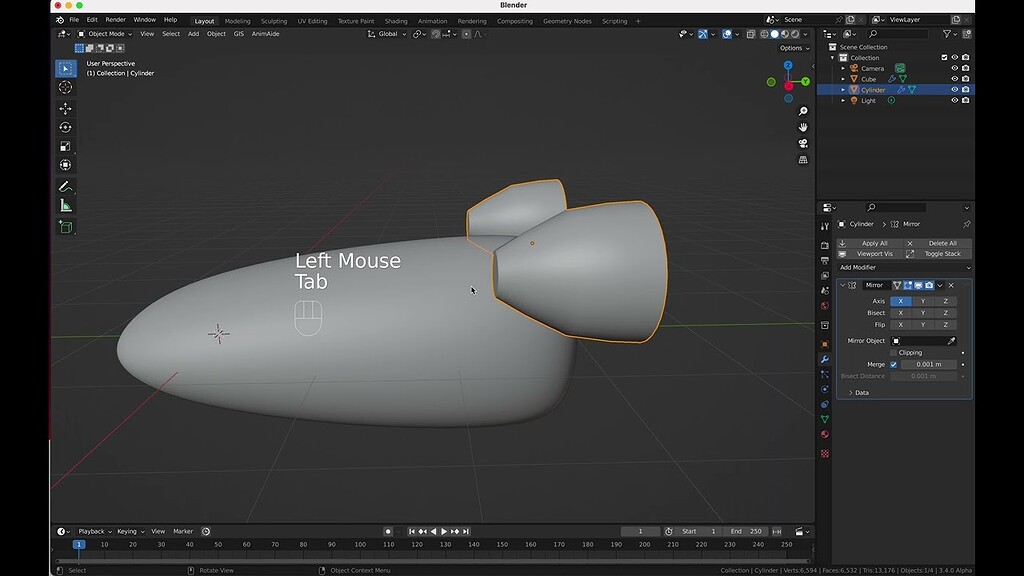Activate the Measure tool
The width and height of the screenshot is (1024, 576).
tap(65, 206)
